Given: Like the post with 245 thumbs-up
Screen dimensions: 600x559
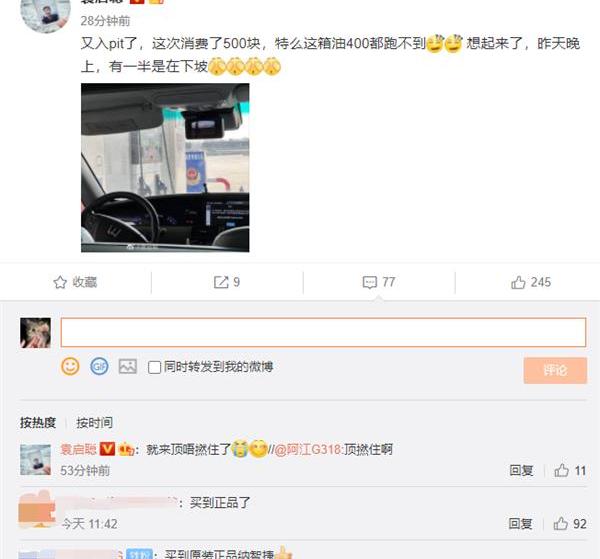Looking at the screenshot, I should click(518, 282).
